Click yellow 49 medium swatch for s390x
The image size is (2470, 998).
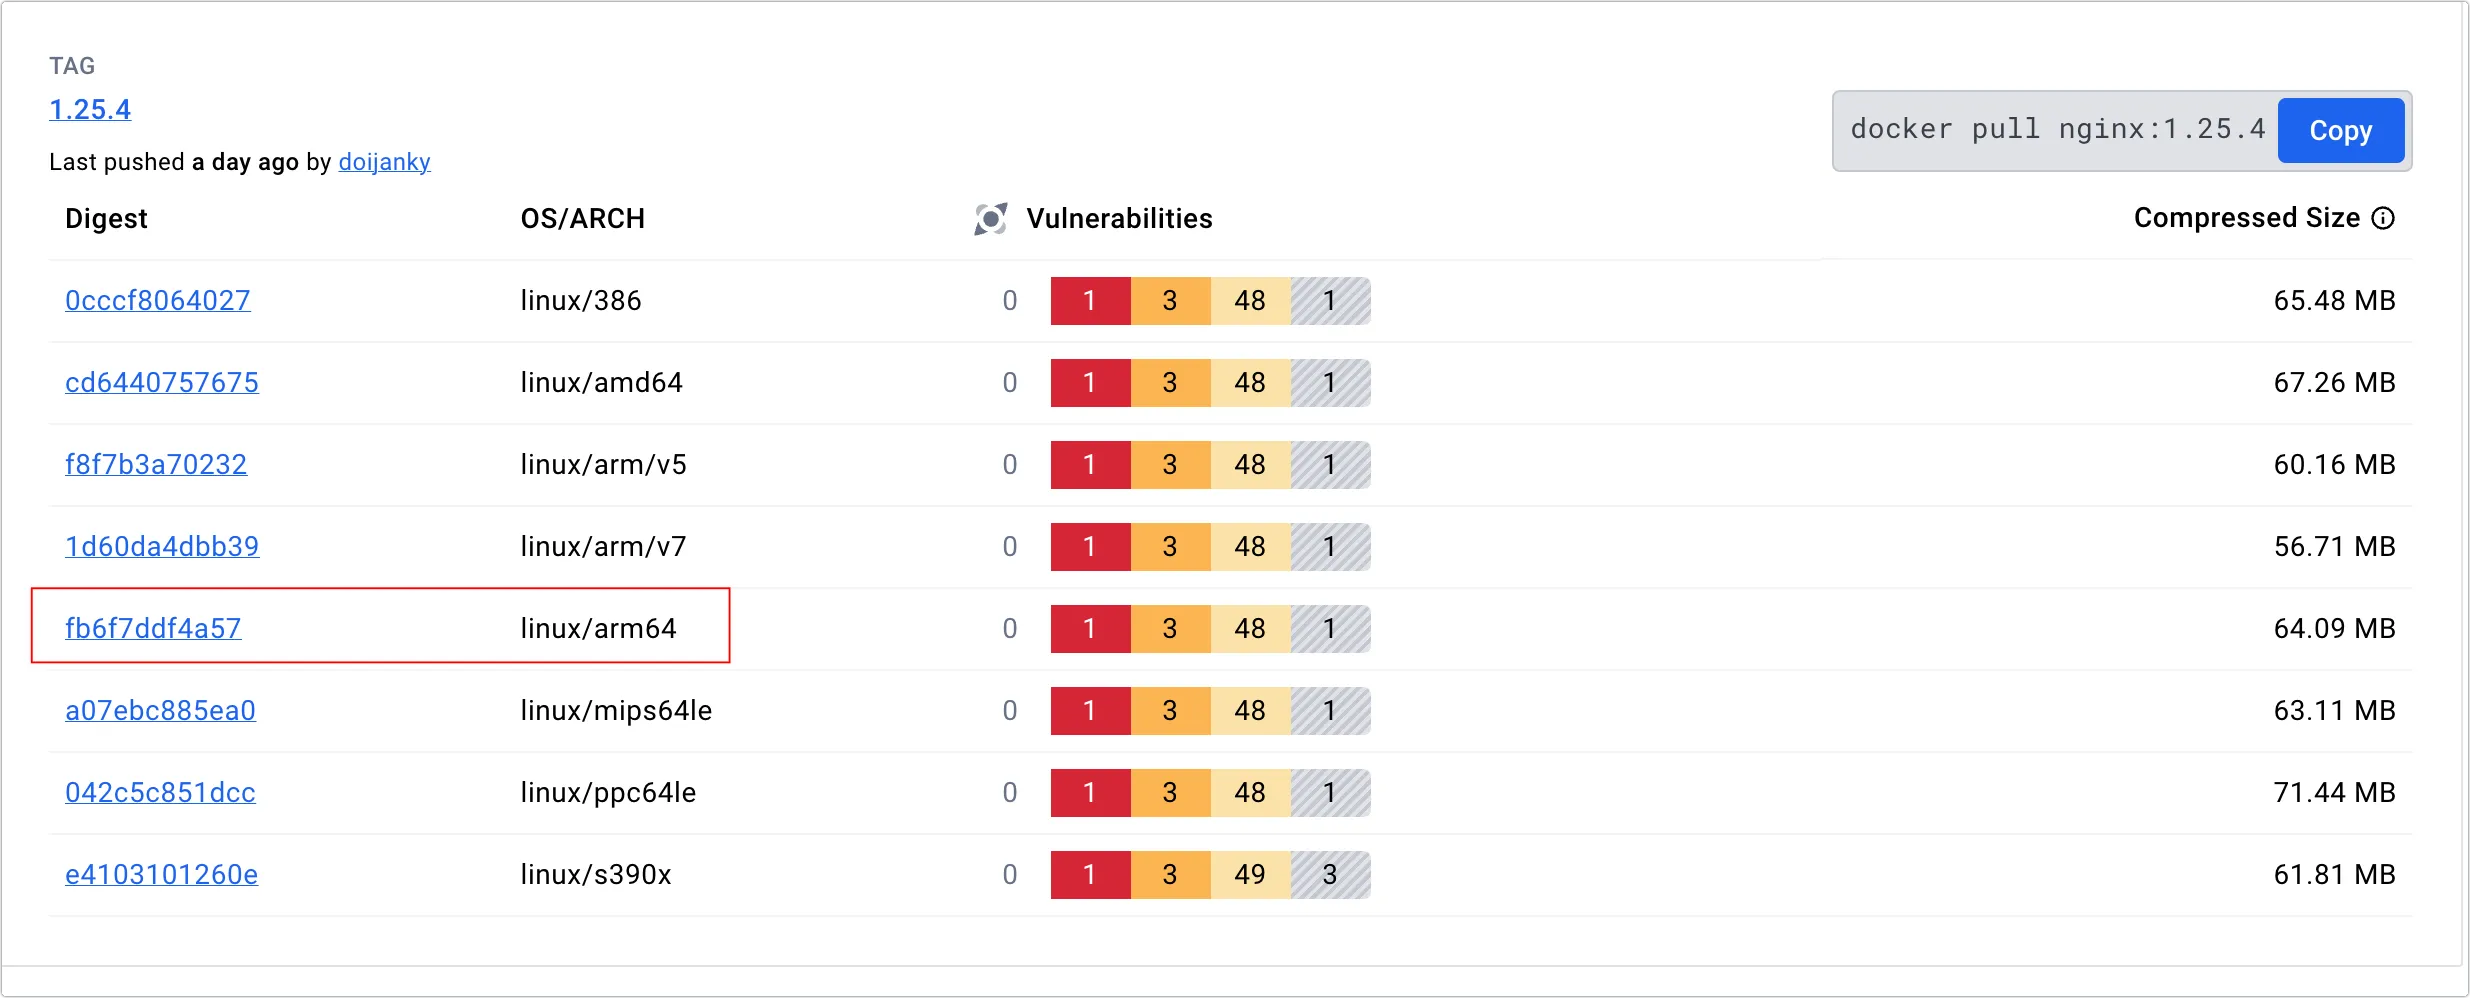click(x=1250, y=875)
